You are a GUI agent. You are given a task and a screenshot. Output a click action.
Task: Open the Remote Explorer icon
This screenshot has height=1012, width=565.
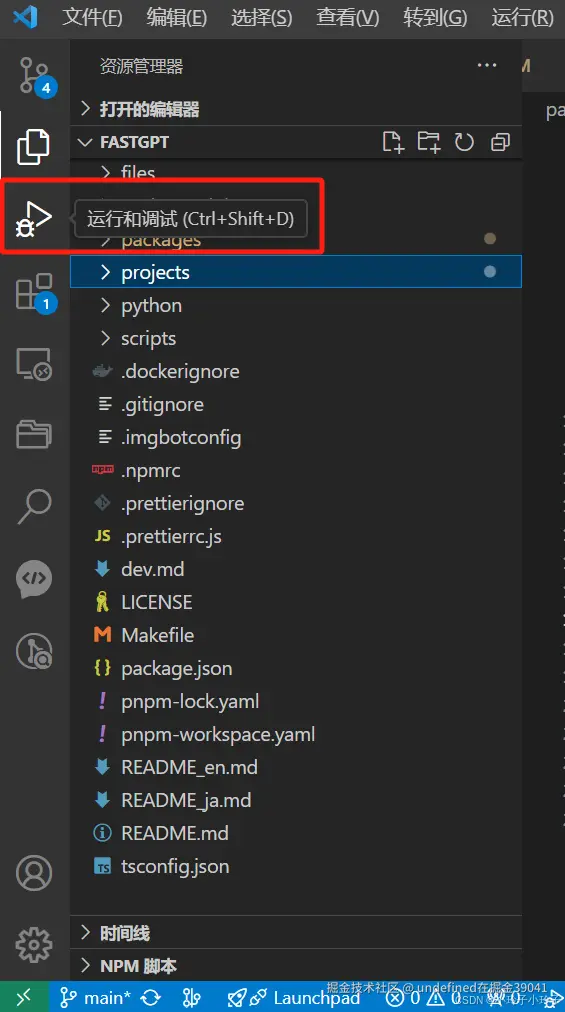pyautogui.click(x=34, y=365)
